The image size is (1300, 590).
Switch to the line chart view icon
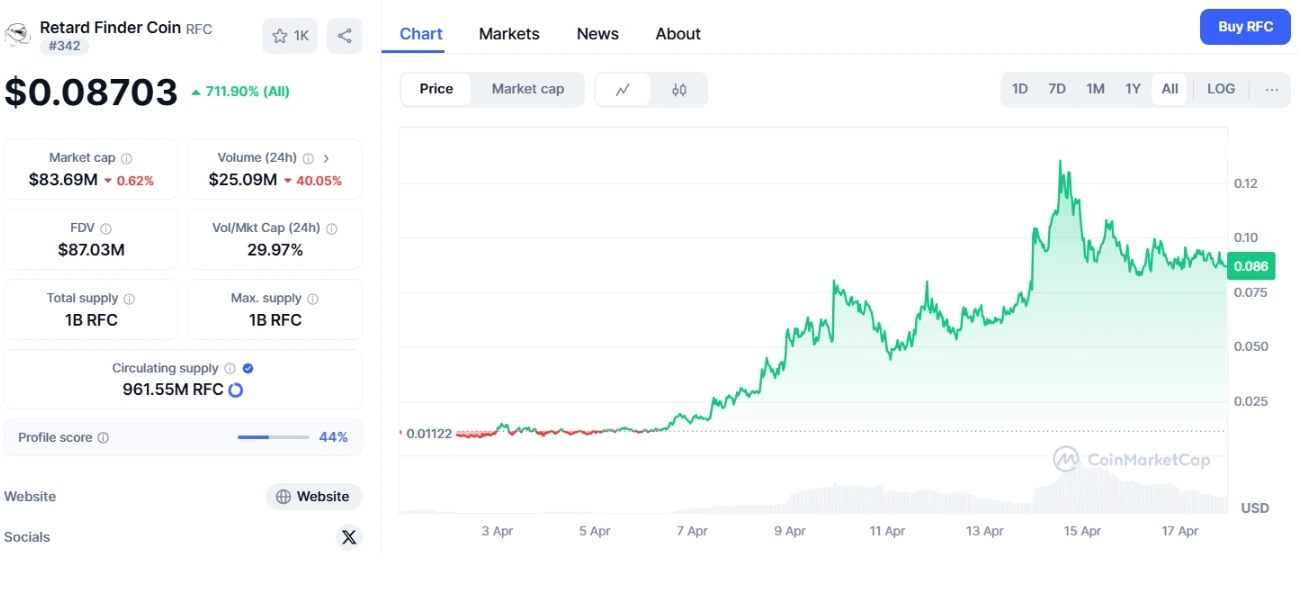click(x=623, y=89)
